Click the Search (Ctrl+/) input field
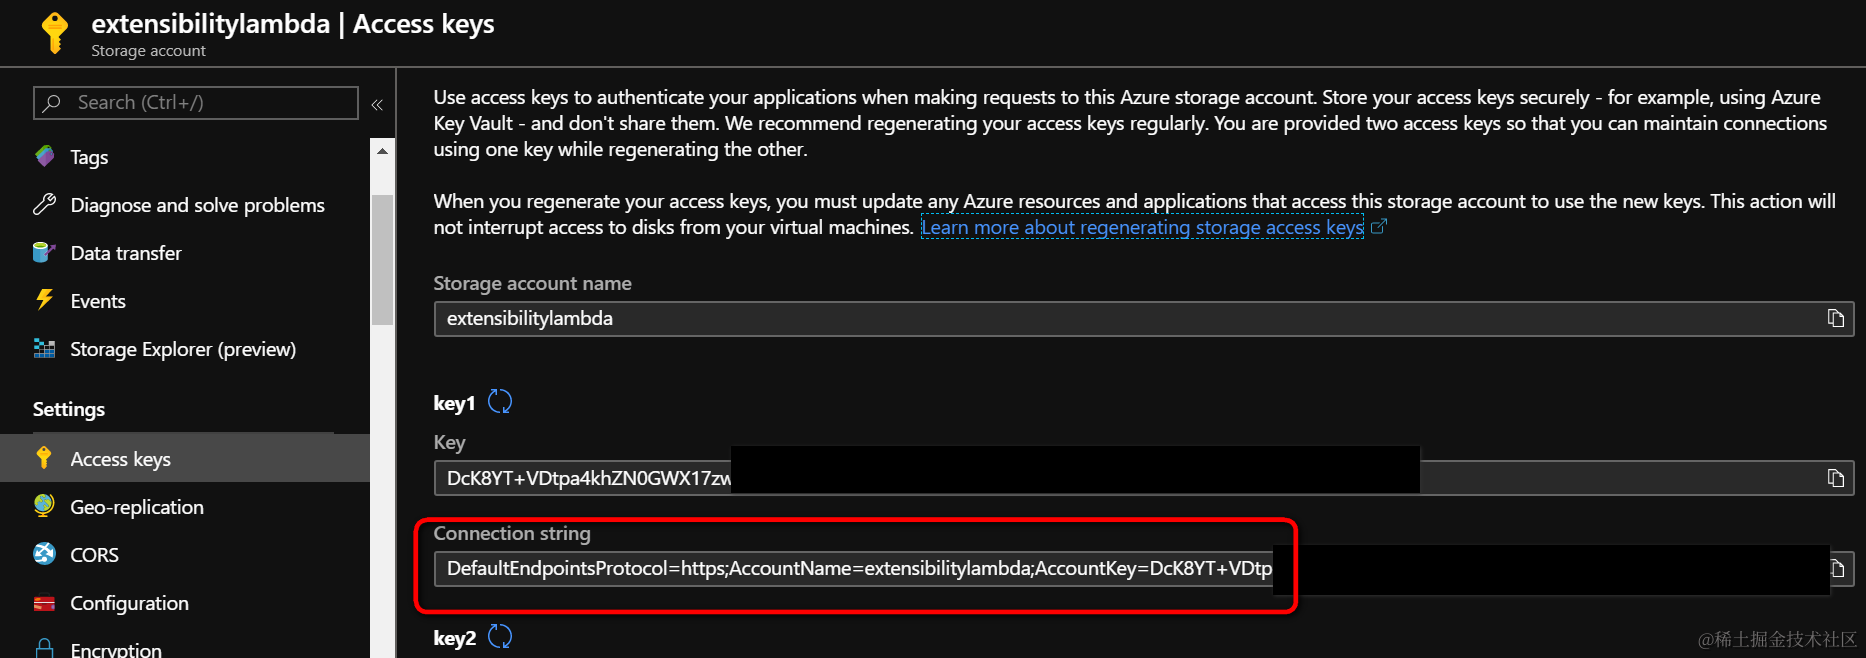The width and height of the screenshot is (1866, 658). [x=196, y=103]
